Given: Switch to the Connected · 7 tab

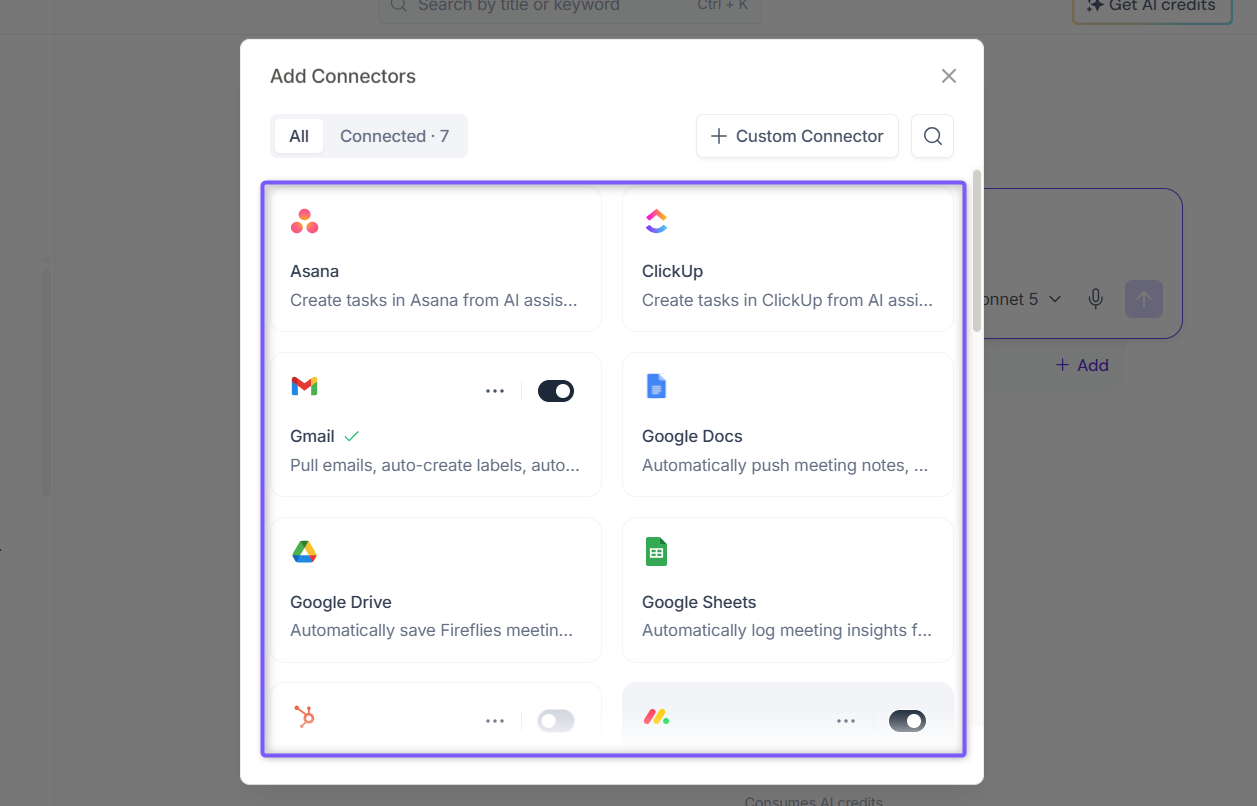Looking at the screenshot, I should click(x=394, y=136).
